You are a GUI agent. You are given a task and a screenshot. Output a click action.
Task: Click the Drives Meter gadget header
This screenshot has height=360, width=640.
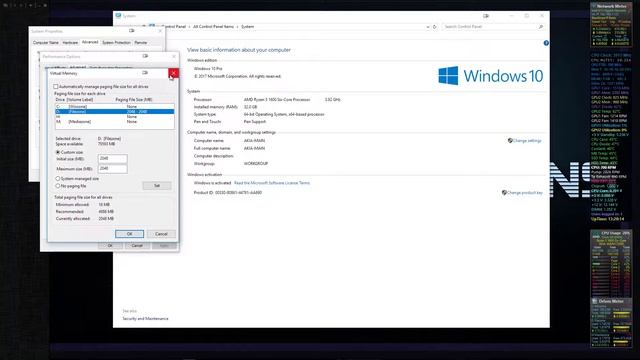click(x=611, y=301)
